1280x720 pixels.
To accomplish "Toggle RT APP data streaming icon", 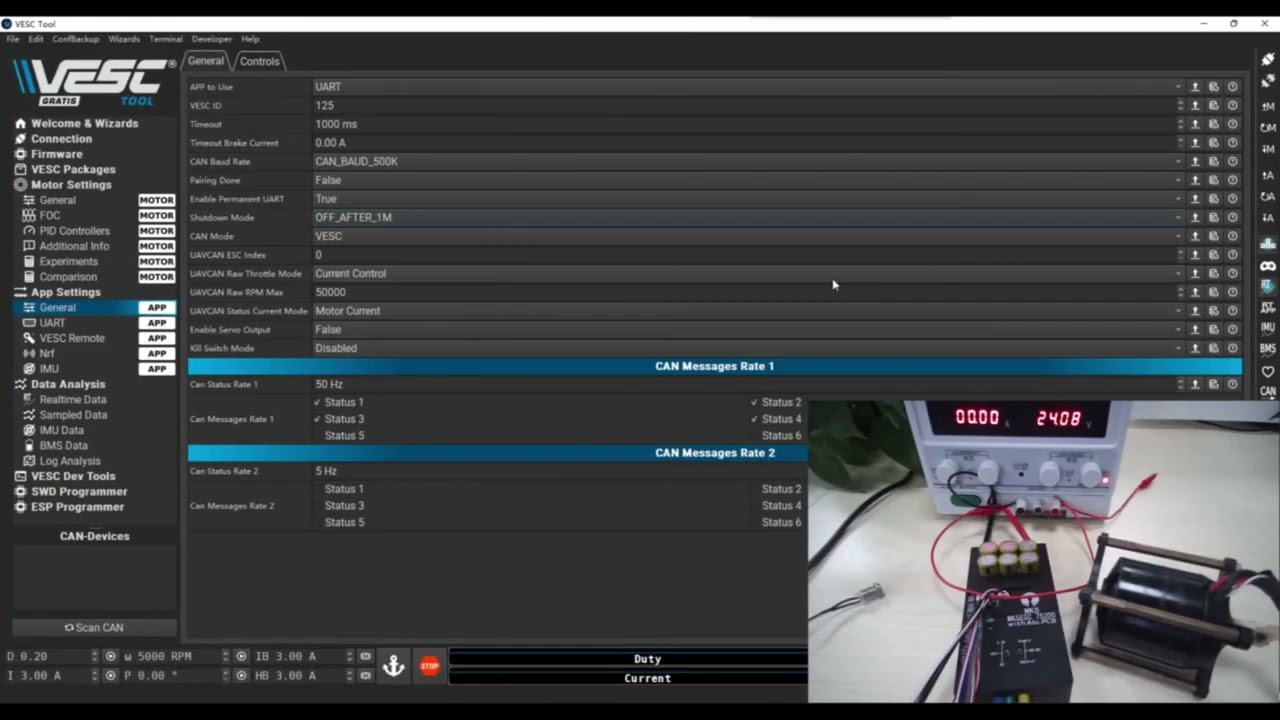I will (1268, 308).
